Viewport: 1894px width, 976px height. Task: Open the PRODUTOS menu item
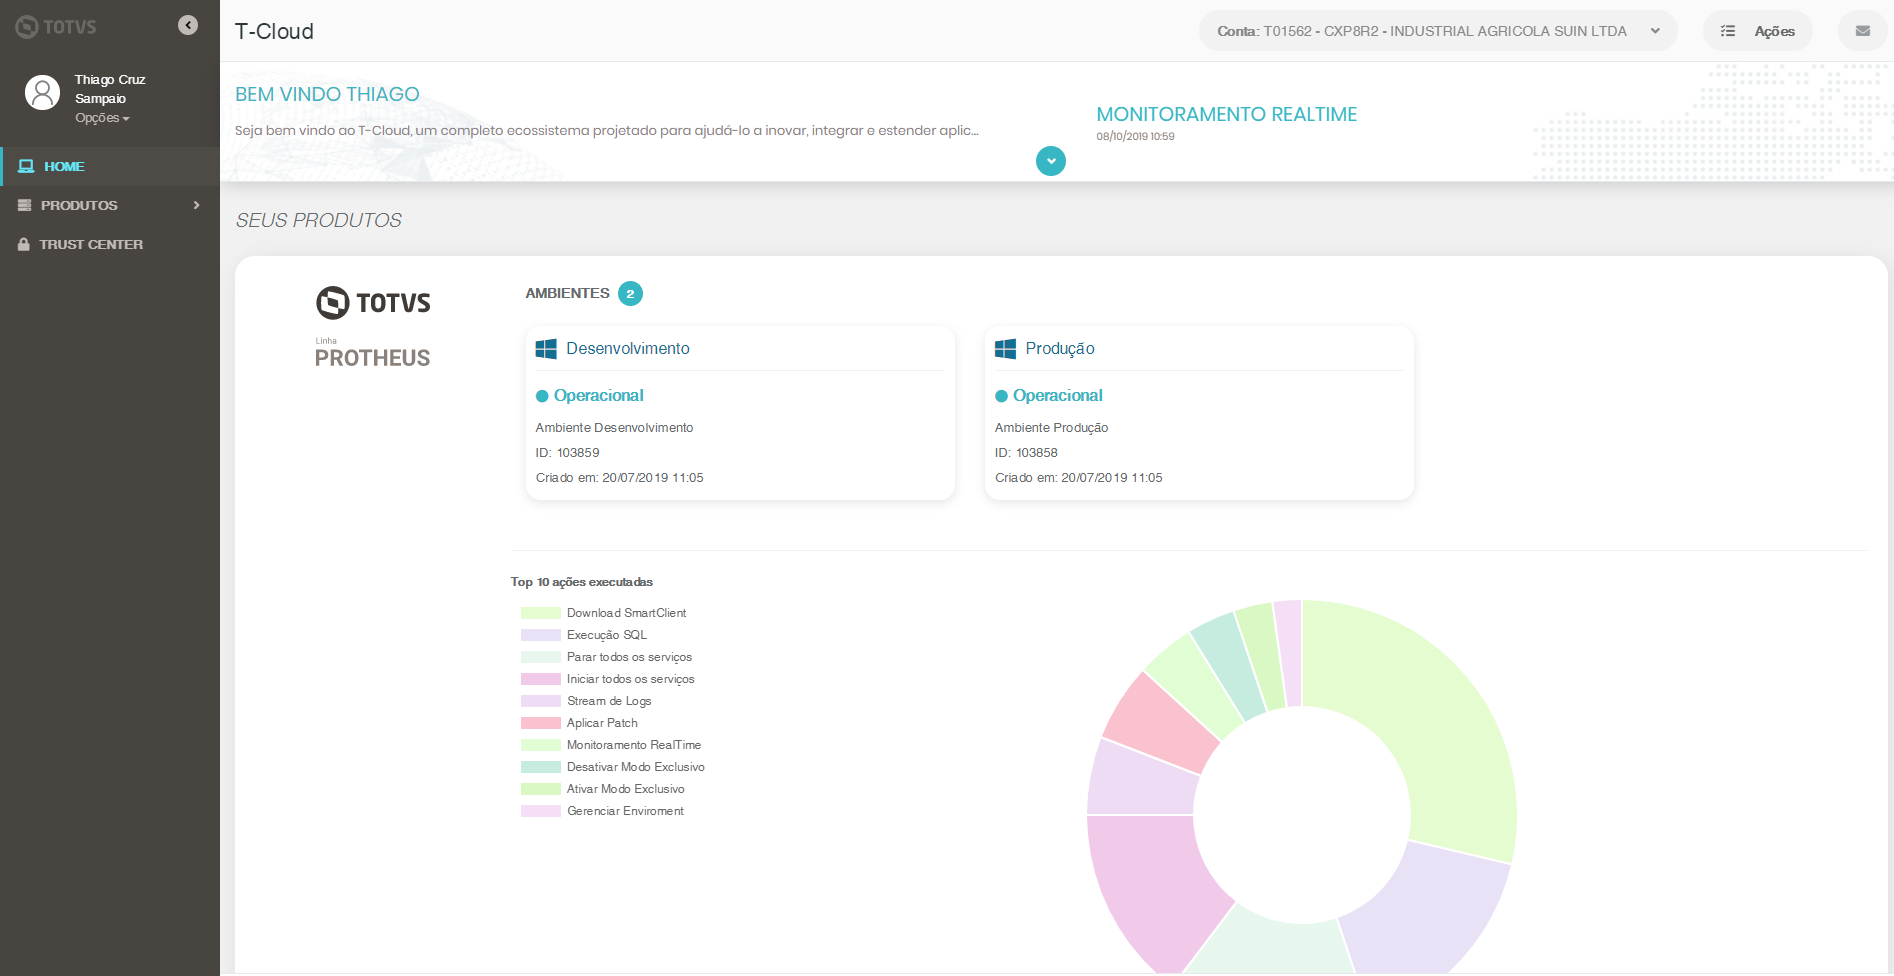110,205
